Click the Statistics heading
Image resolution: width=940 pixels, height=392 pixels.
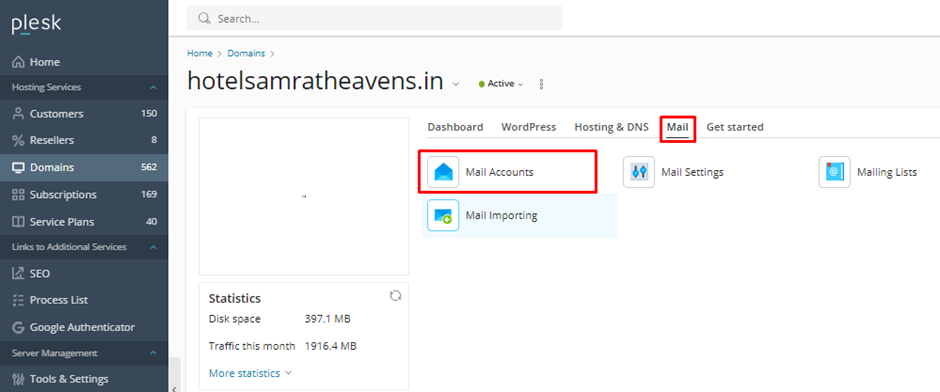pyautogui.click(x=234, y=298)
